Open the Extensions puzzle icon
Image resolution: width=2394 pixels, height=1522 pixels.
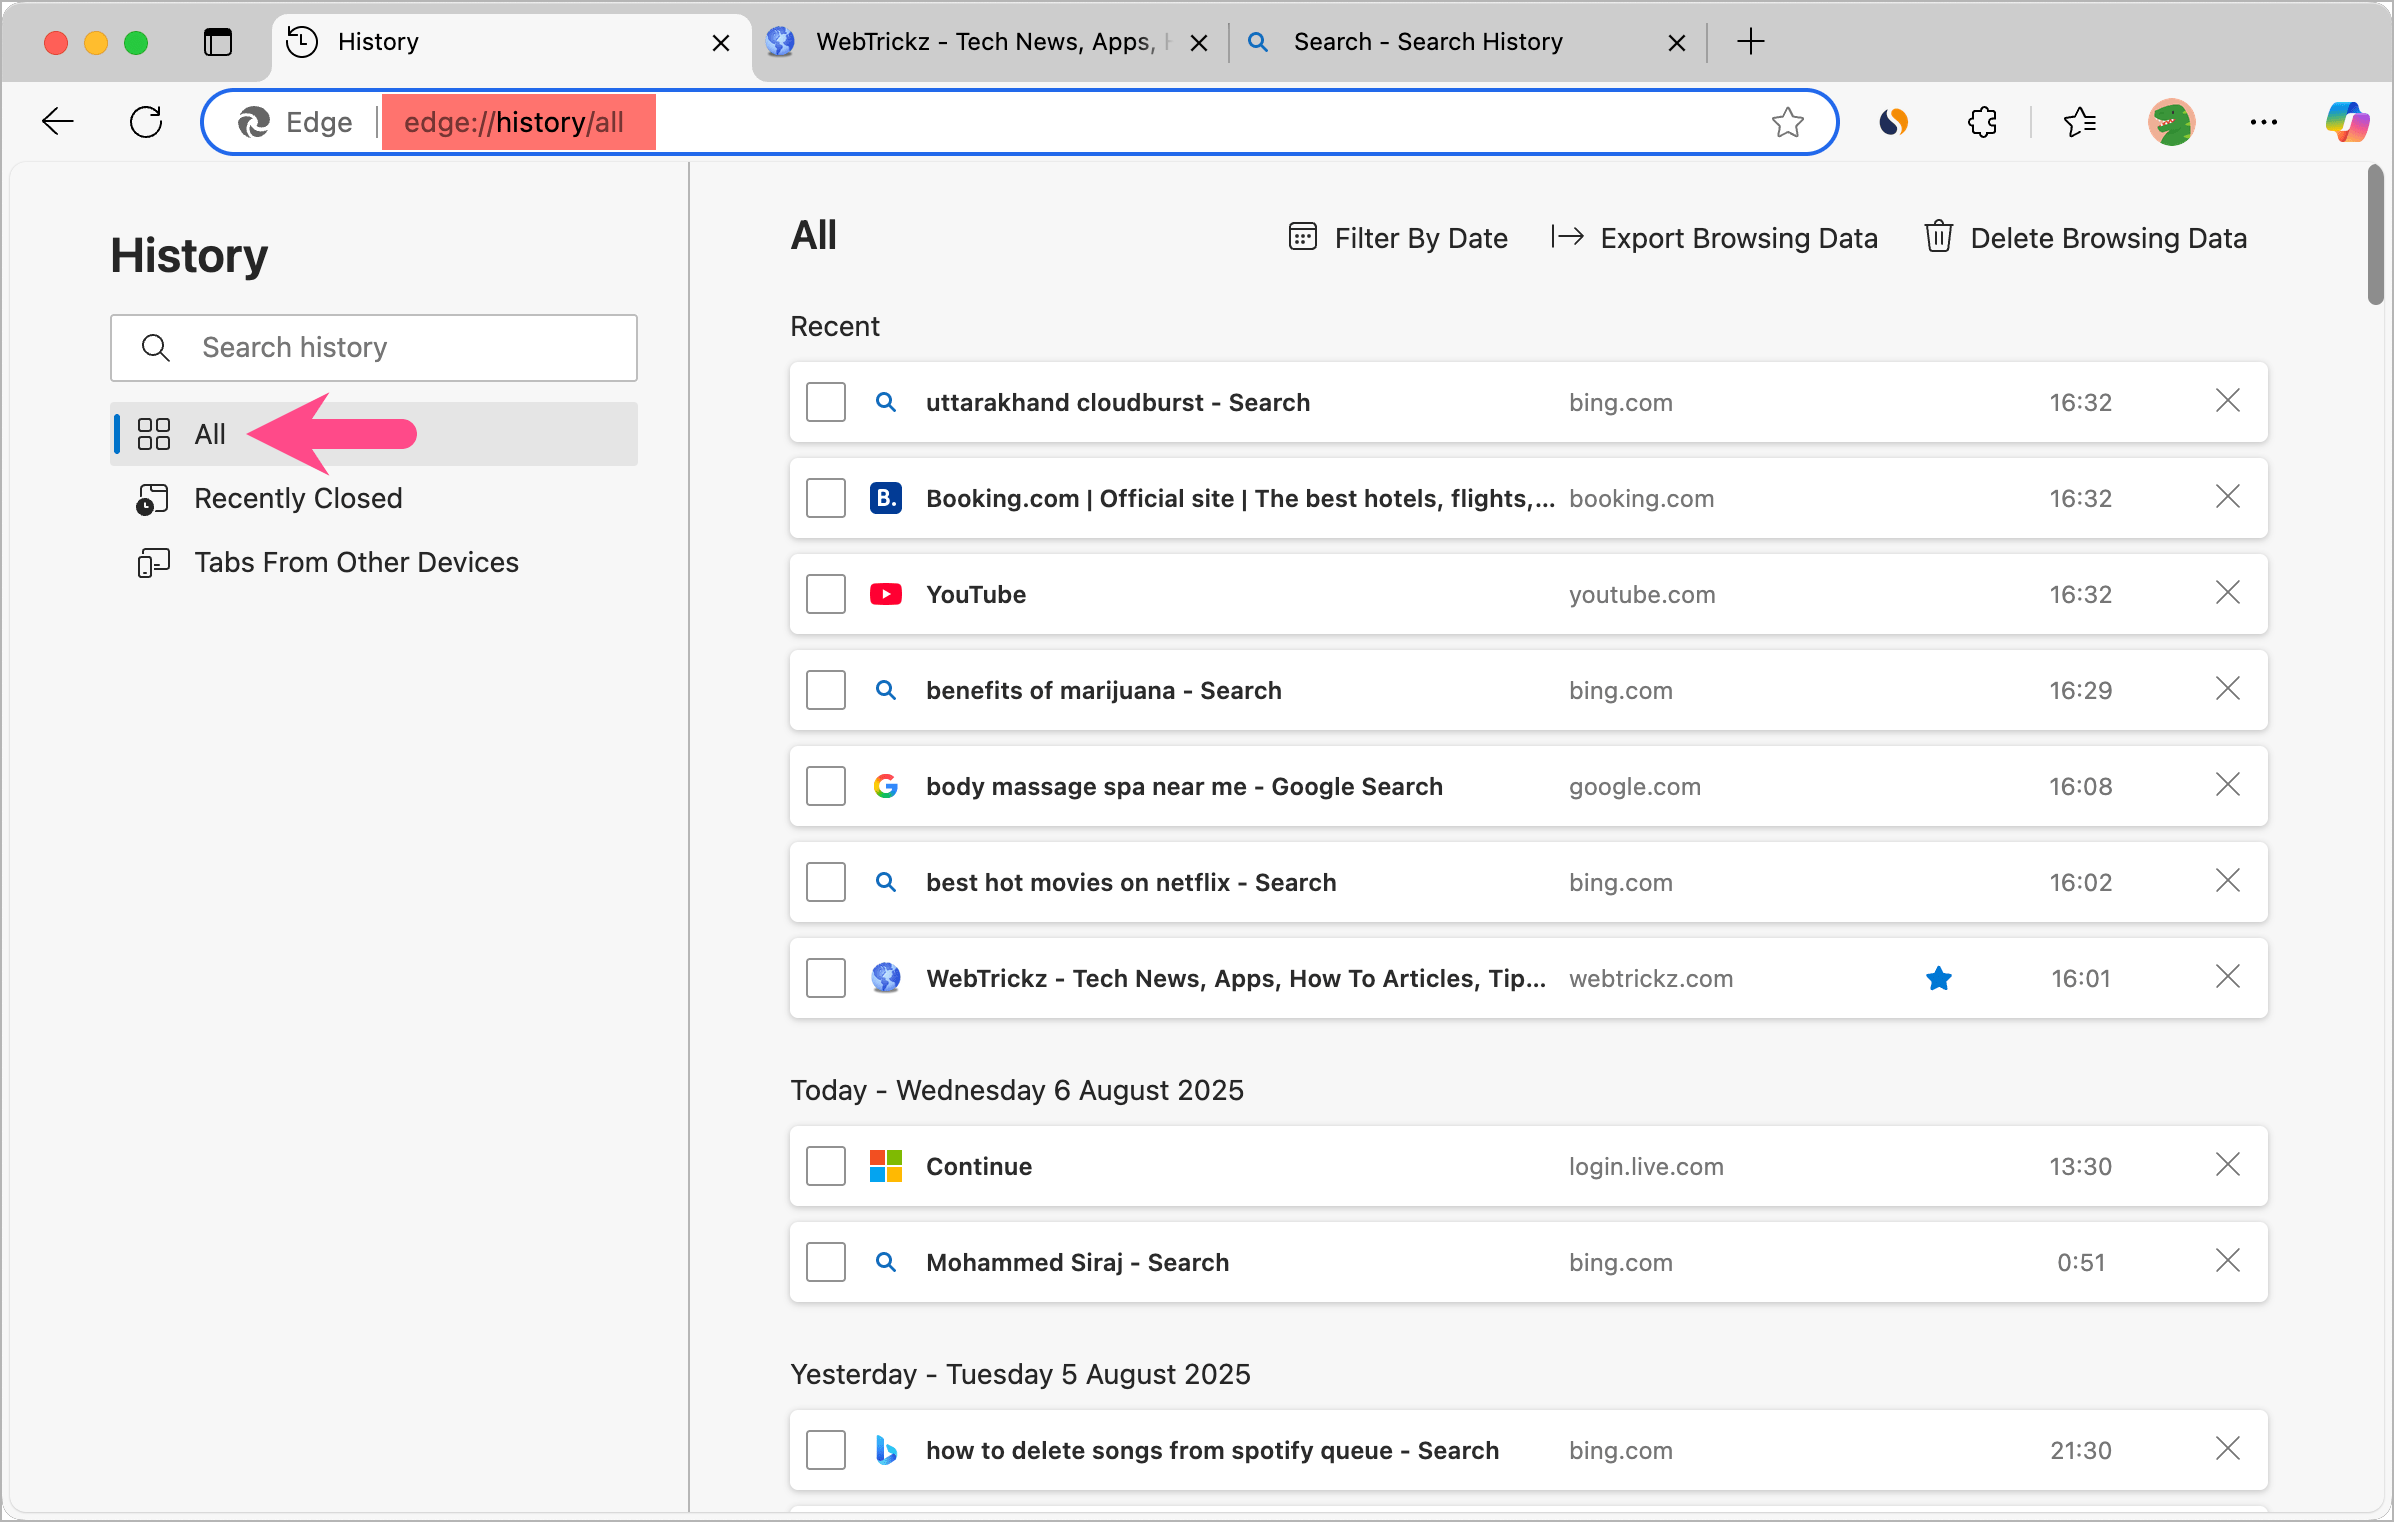click(x=1981, y=122)
